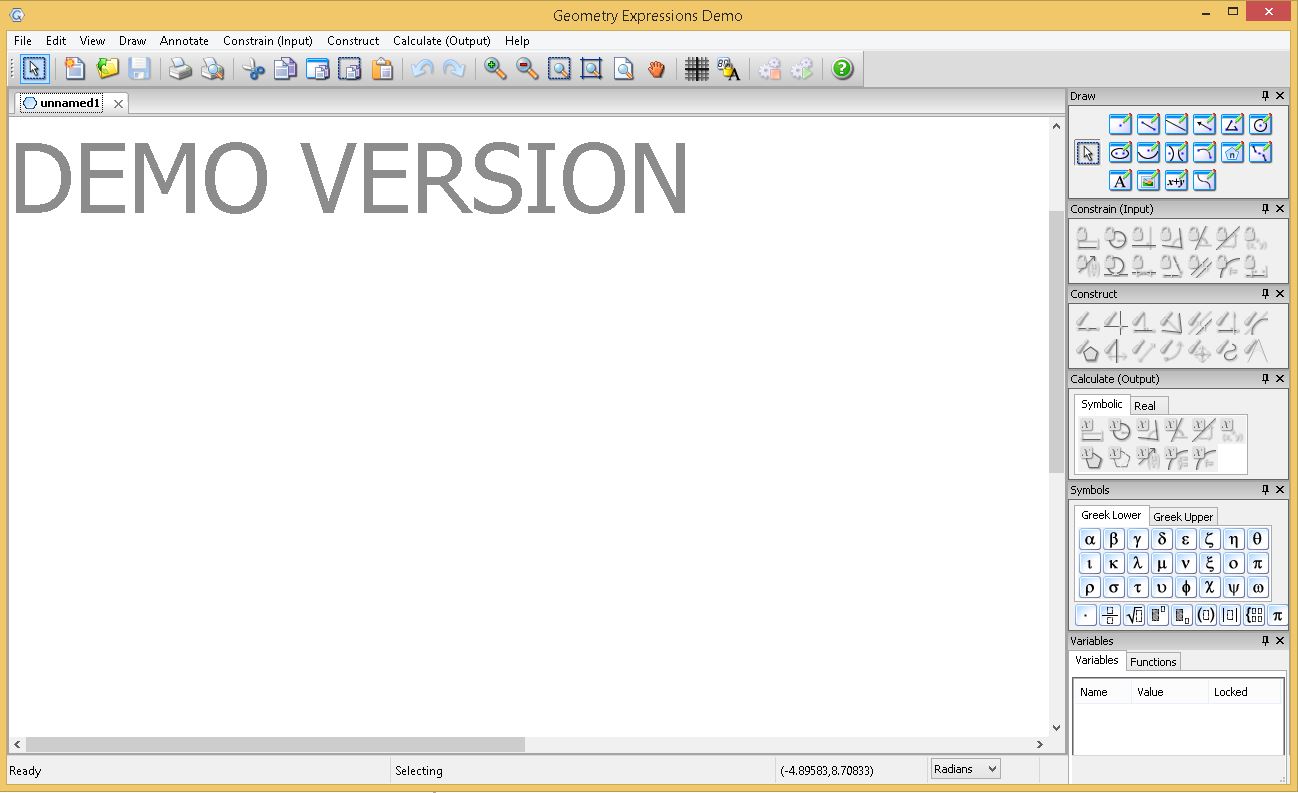Choose the Draw Ellipse tool

pyautogui.click(x=1120, y=152)
